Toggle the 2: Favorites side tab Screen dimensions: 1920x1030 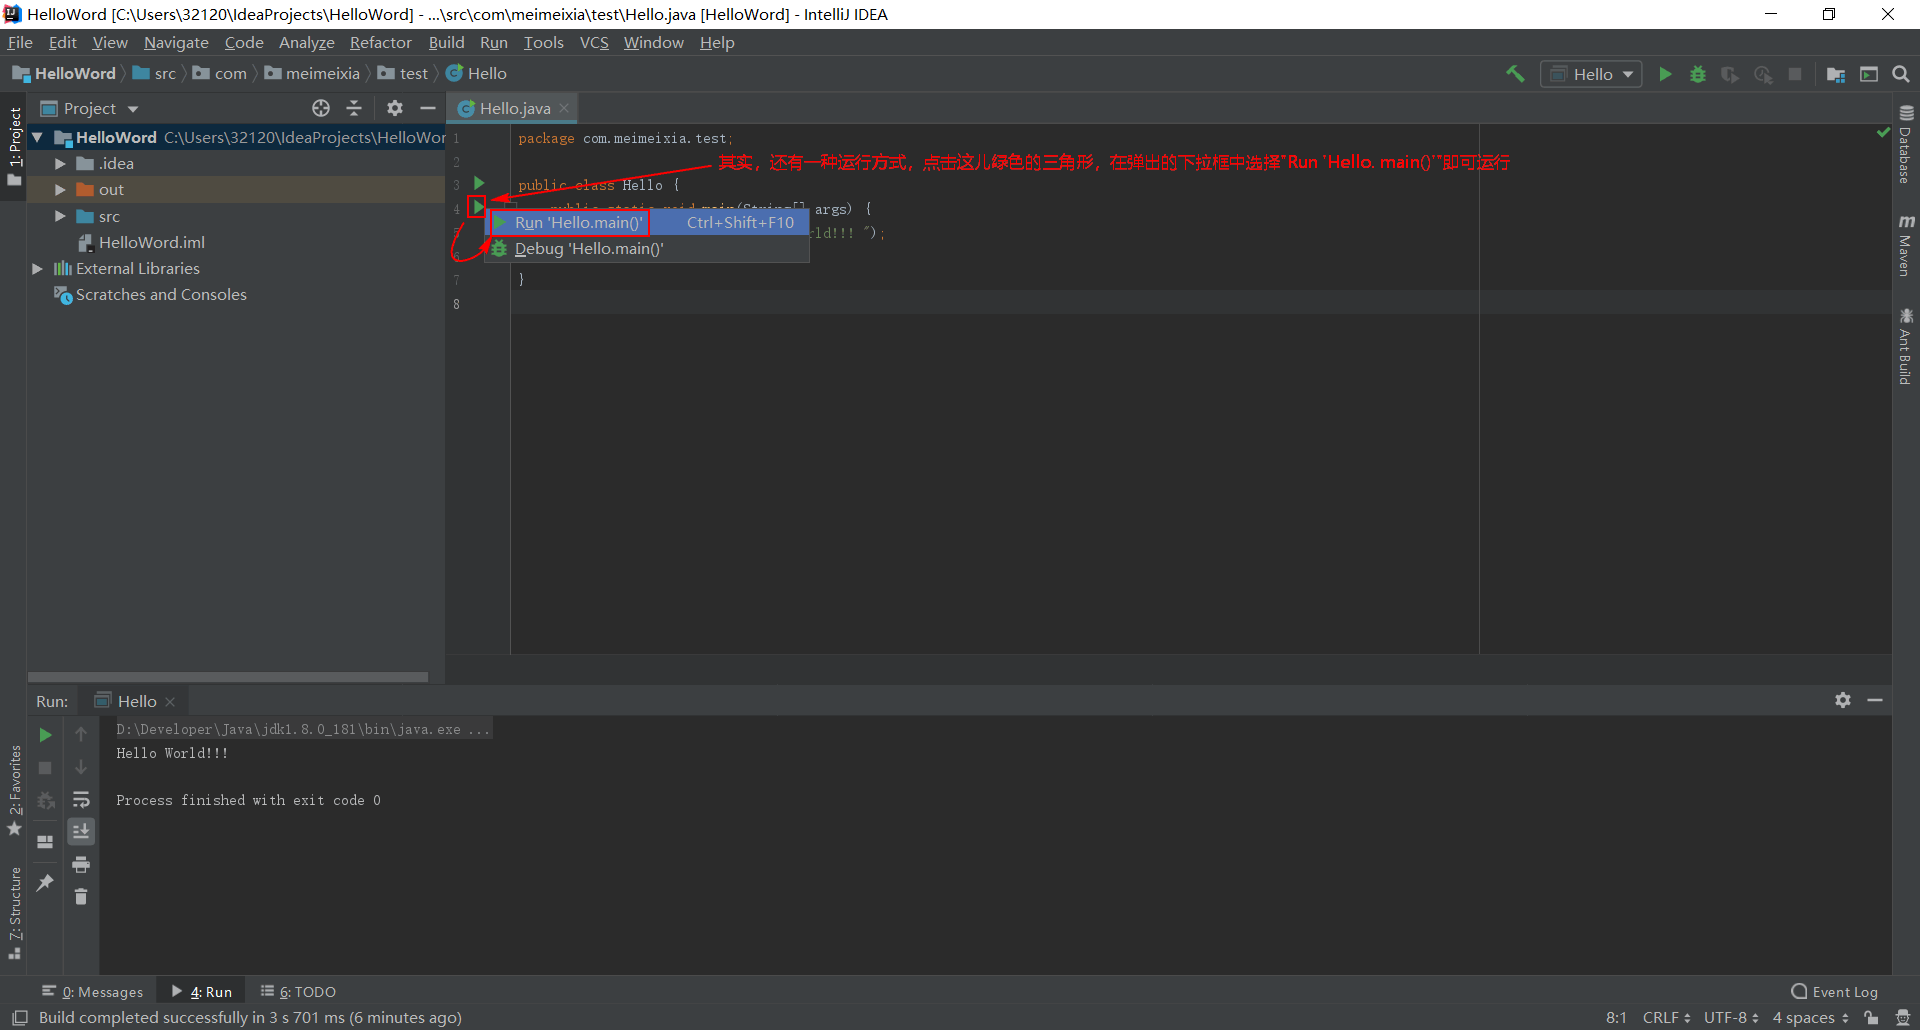pyautogui.click(x=14, y=790)
